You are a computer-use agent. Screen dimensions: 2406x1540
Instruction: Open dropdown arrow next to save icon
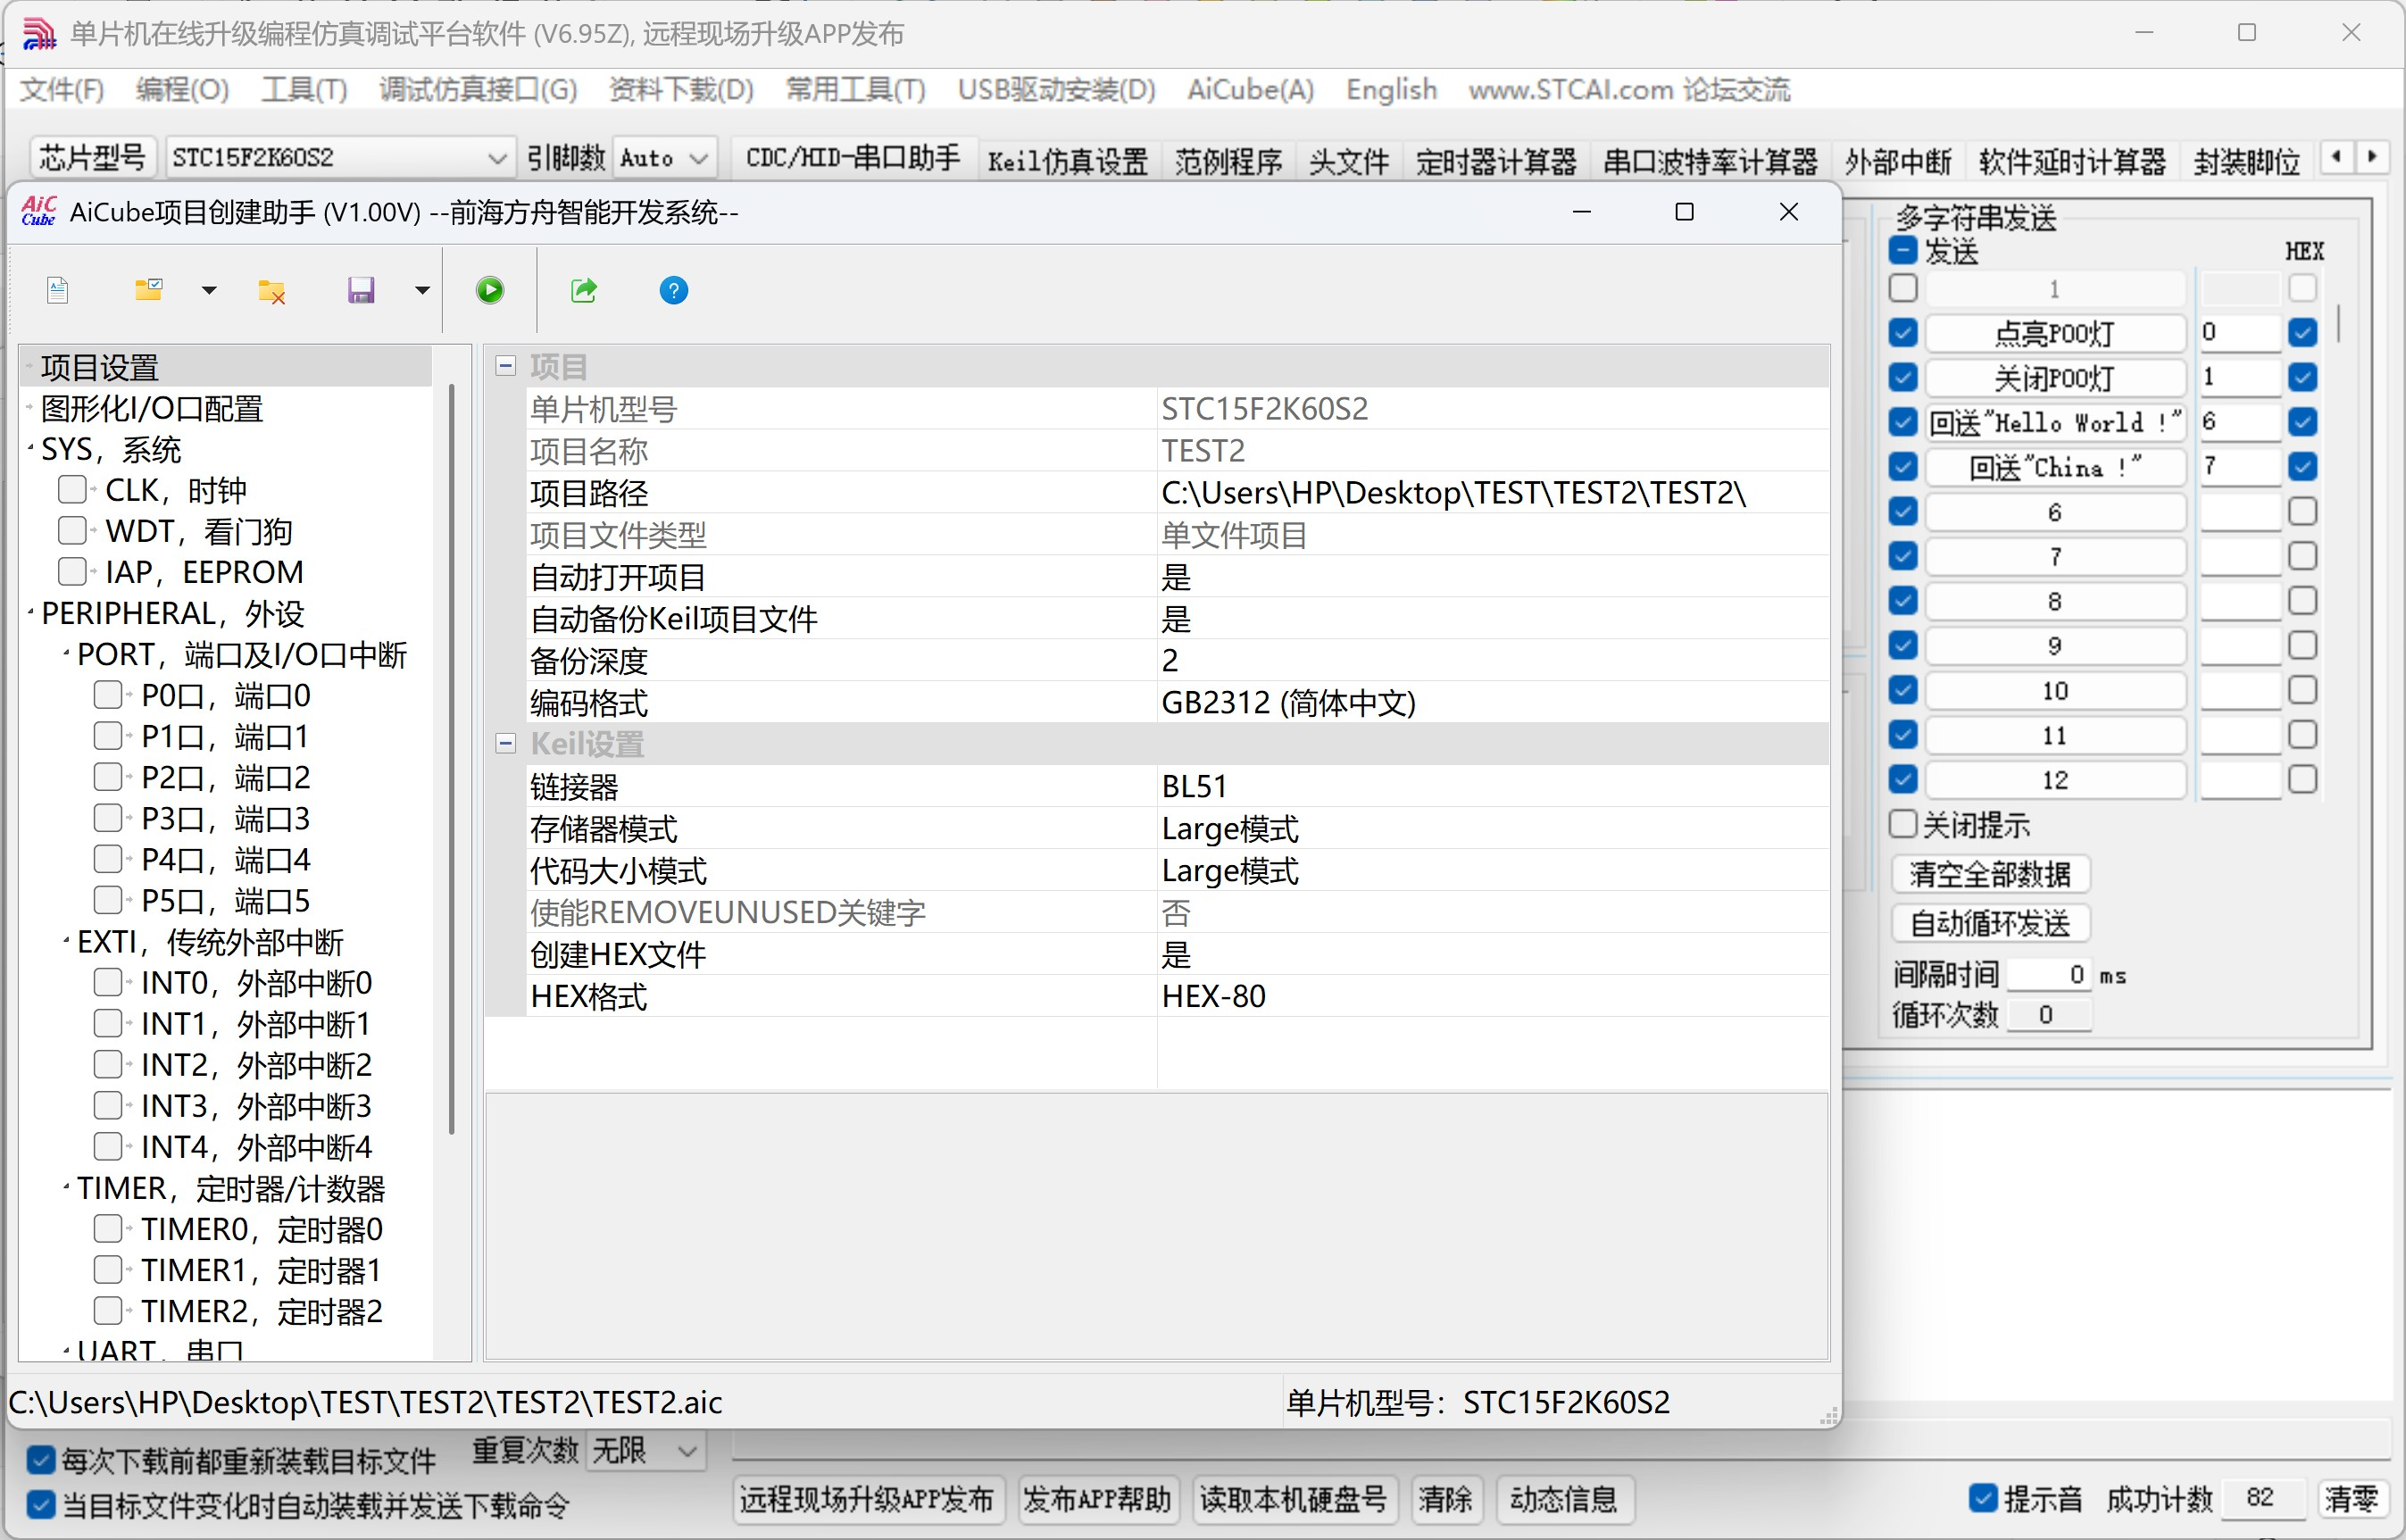pyautogui.click(x=422, y=291)
